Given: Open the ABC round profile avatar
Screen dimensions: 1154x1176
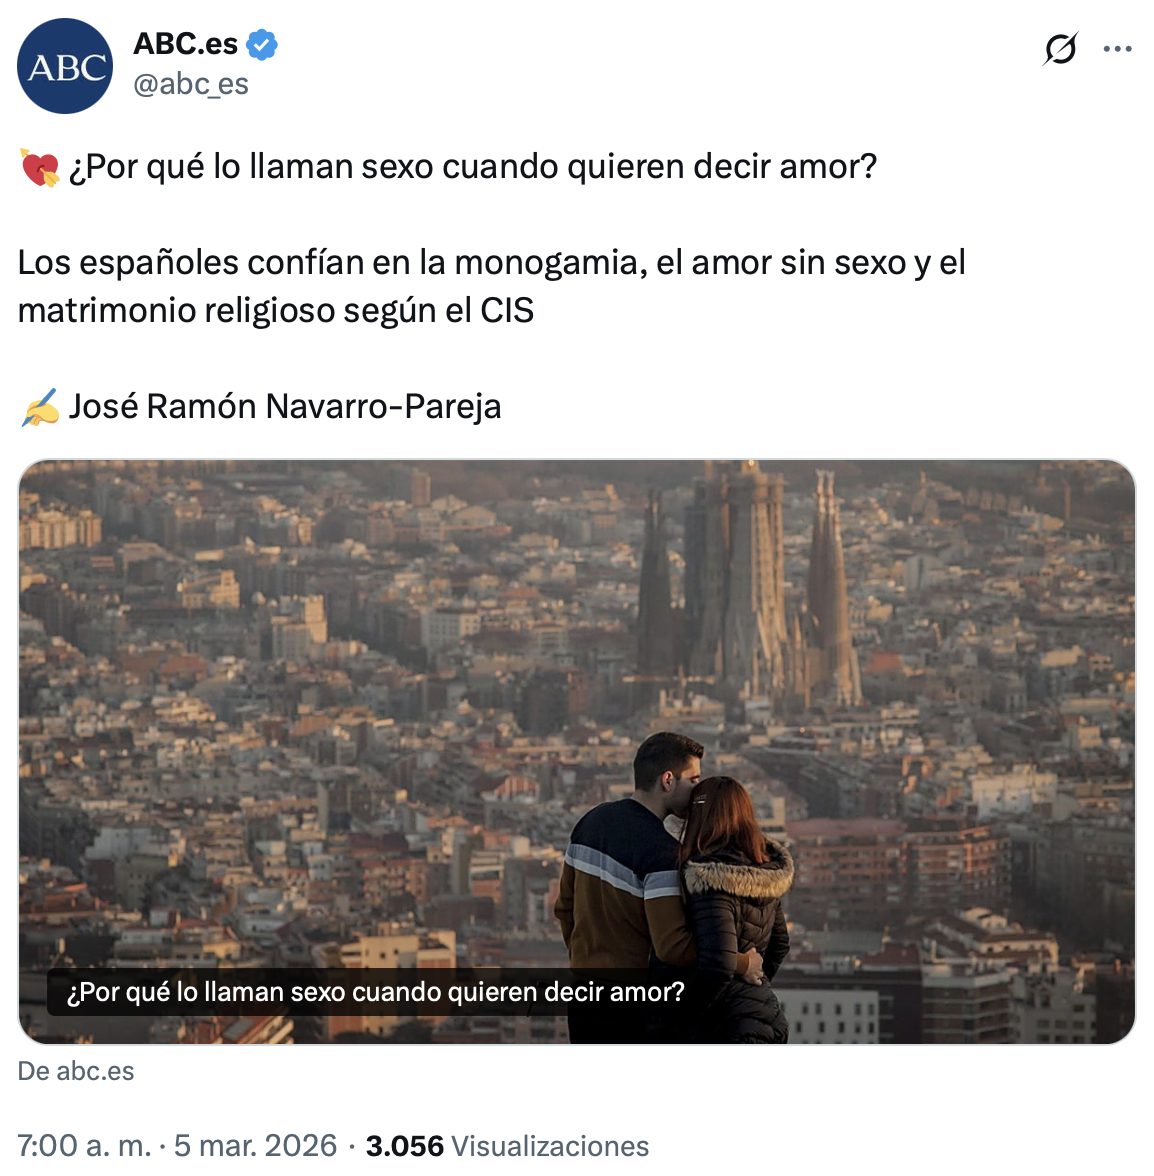Looking at the screenshot, I should pos(65,66).
